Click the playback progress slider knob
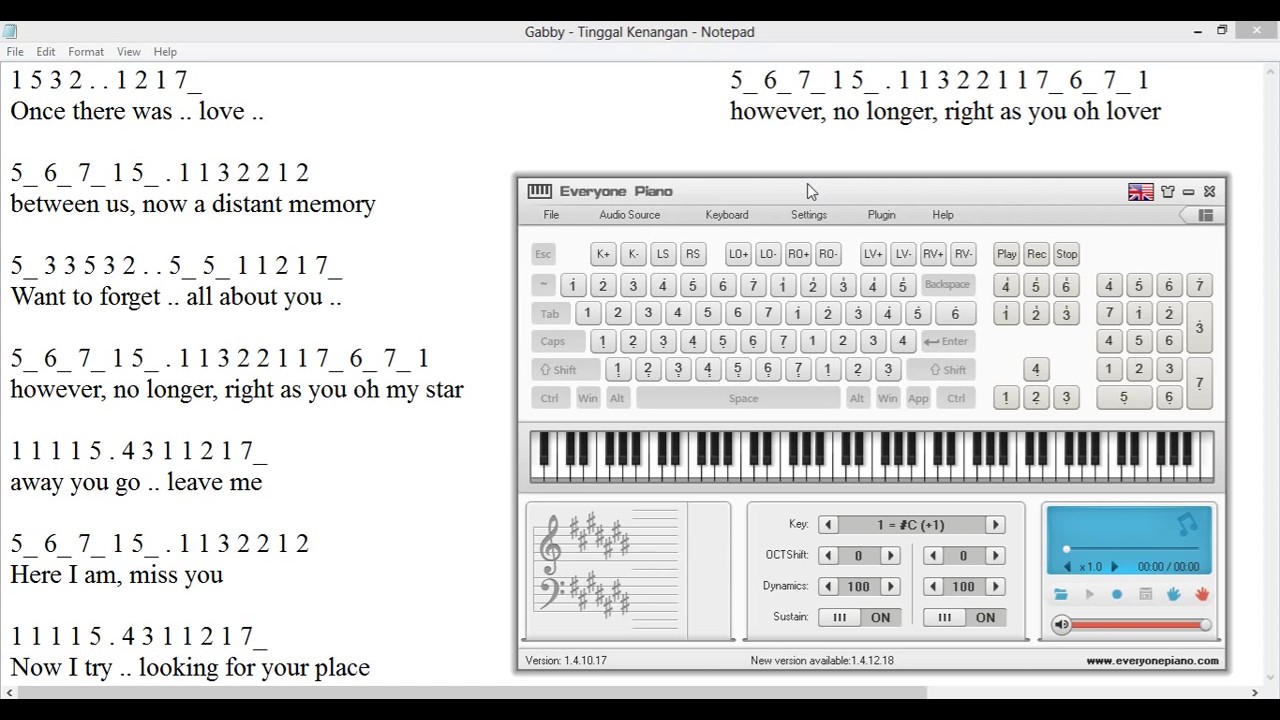1280x720 pixels. [x=1066, y=549]
